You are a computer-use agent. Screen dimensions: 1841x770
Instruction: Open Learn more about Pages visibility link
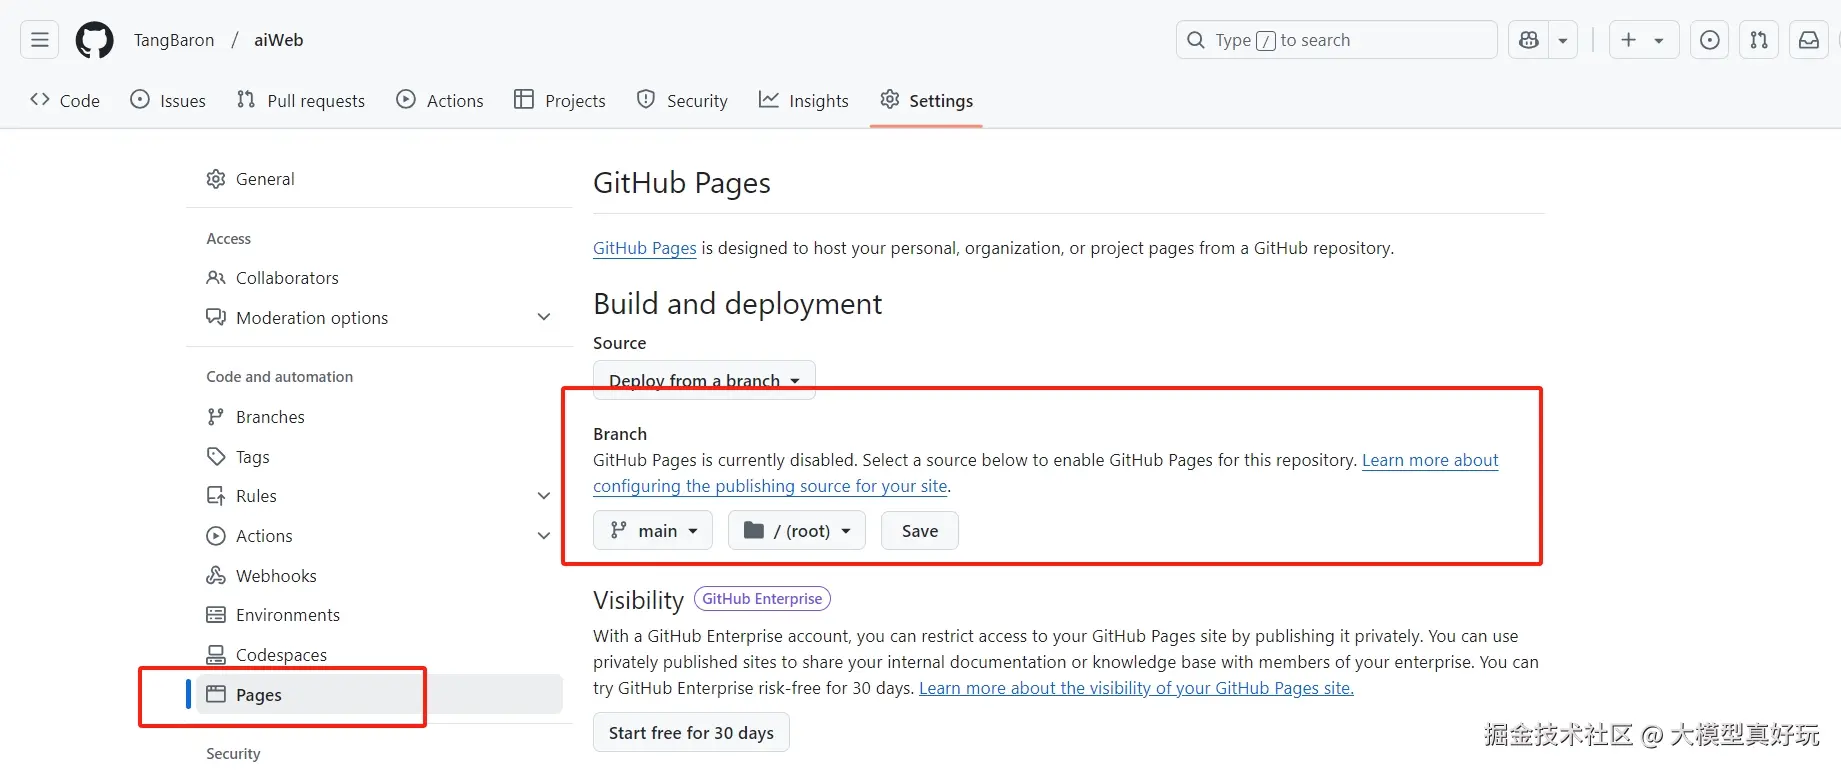click(x=1136, y=688)
